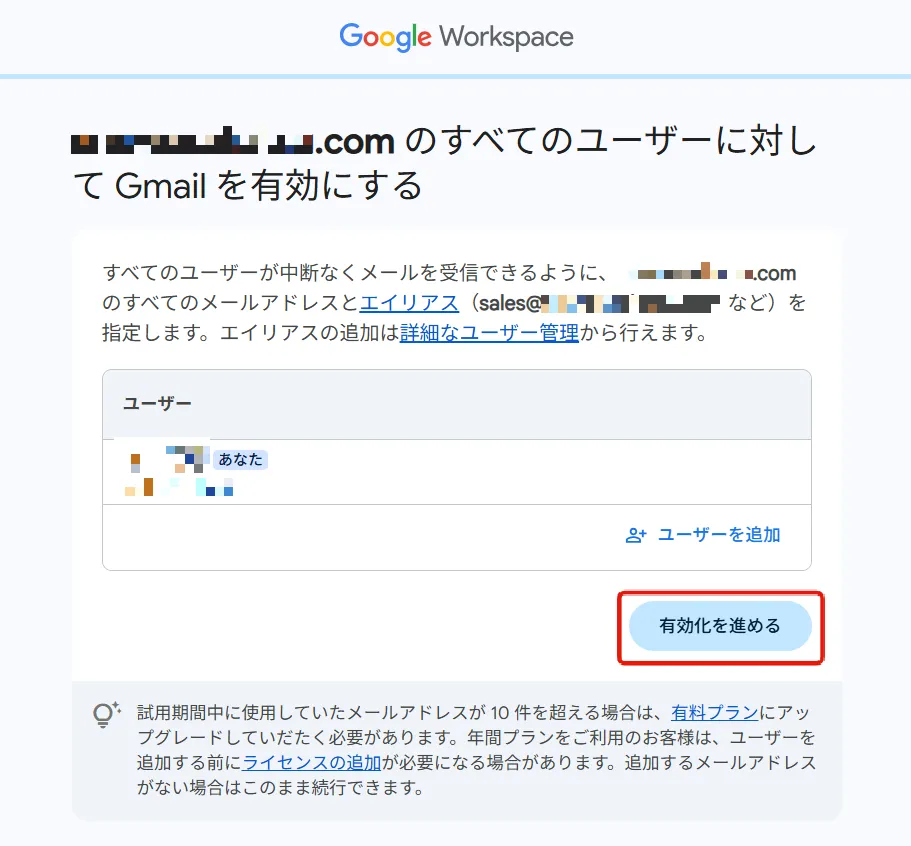This screenshot has height=846, width=911.
Task: Open the エイリアス link
Action: click(x=409, y=303)
